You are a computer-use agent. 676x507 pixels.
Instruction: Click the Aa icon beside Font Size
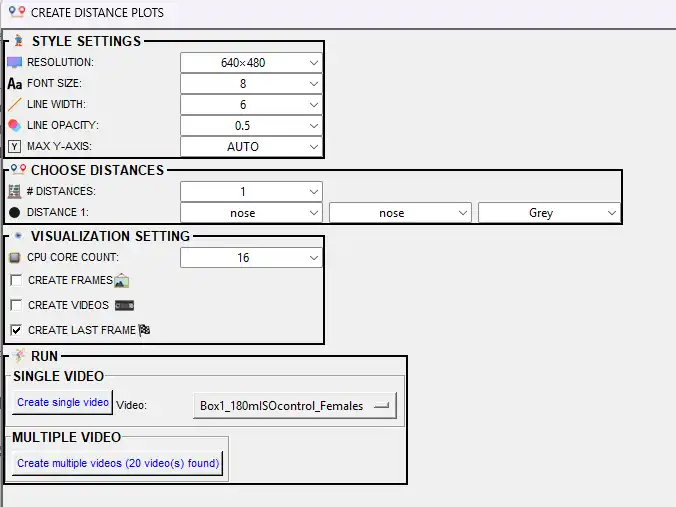(15, 83)
